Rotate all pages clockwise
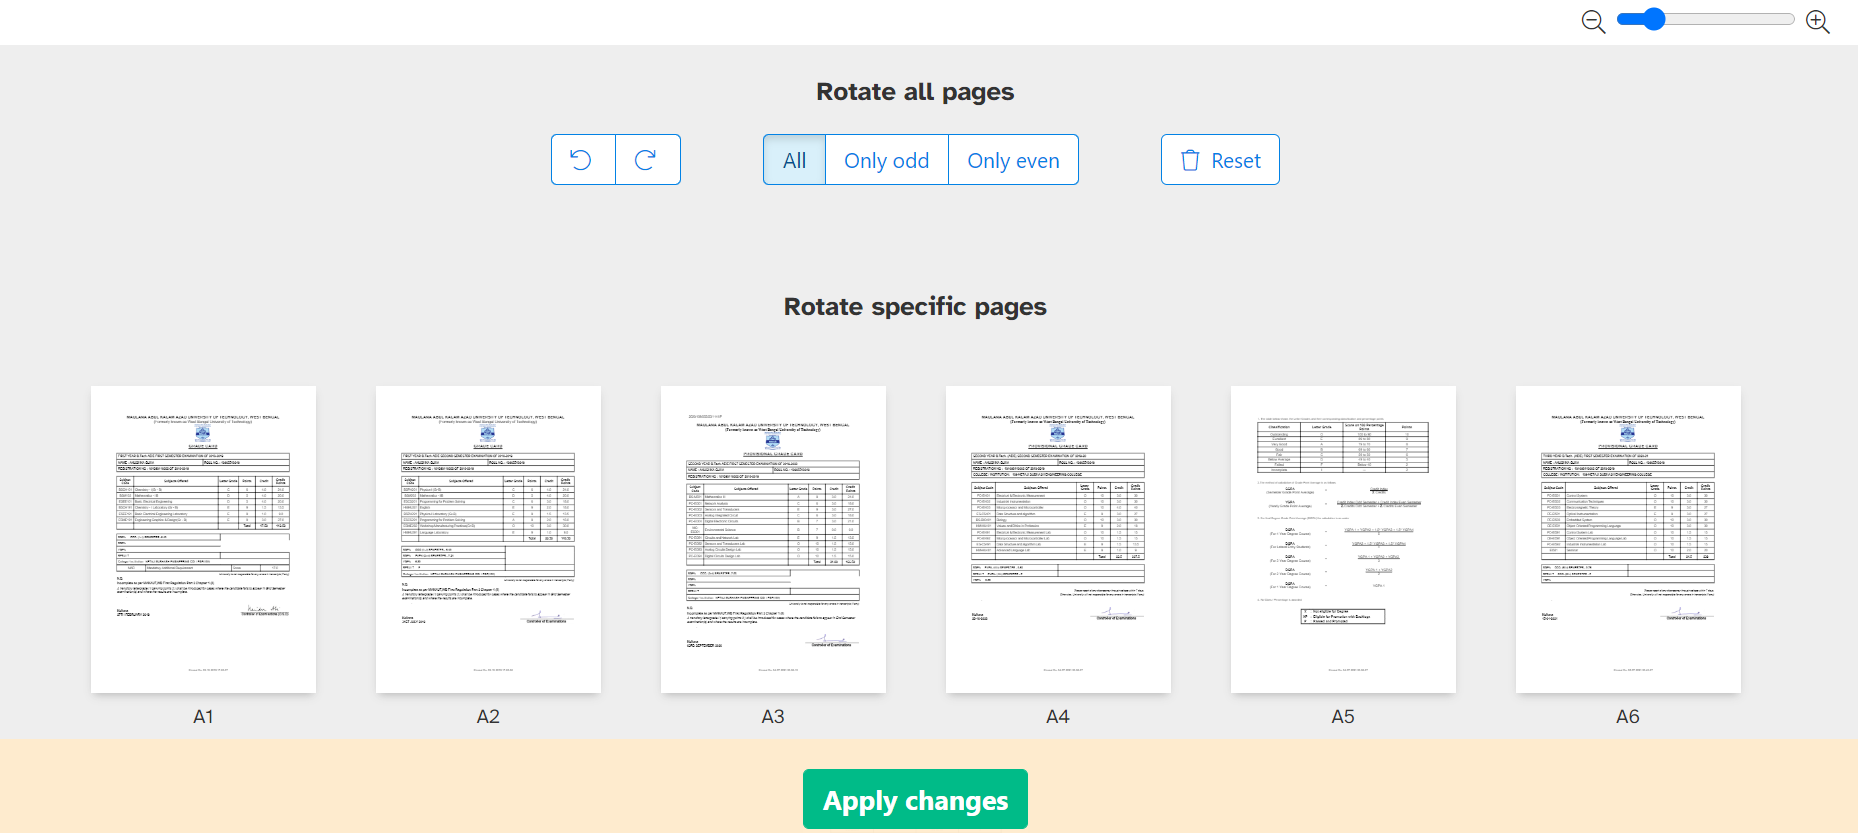 pyautogui.click(x=647, y=160)
